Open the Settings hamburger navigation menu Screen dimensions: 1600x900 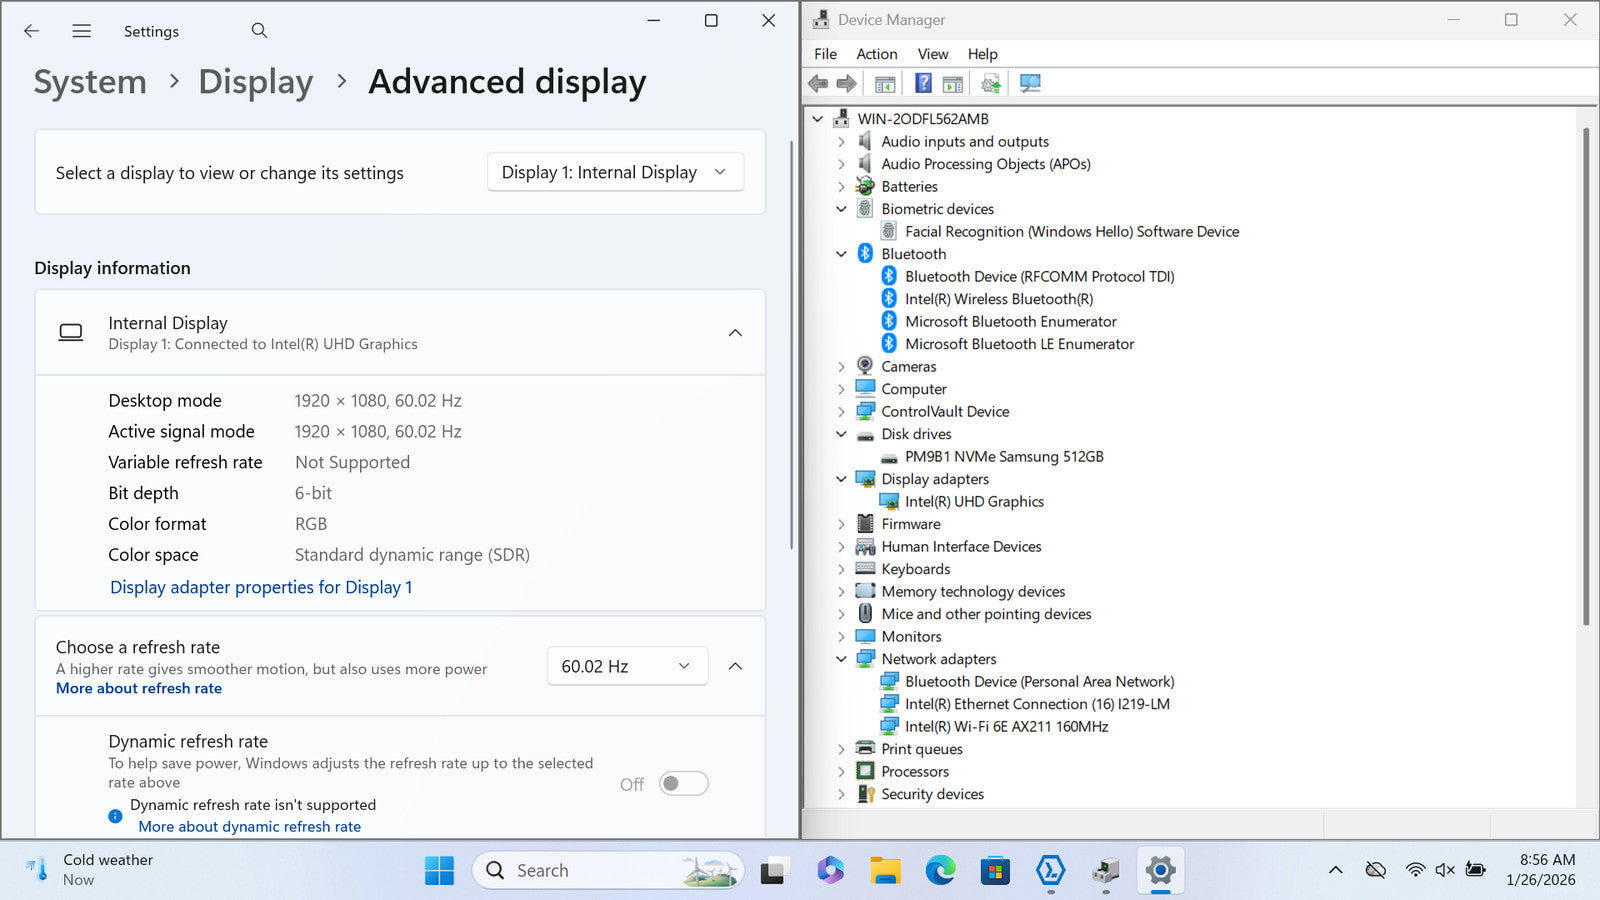(x=82, y=31)
